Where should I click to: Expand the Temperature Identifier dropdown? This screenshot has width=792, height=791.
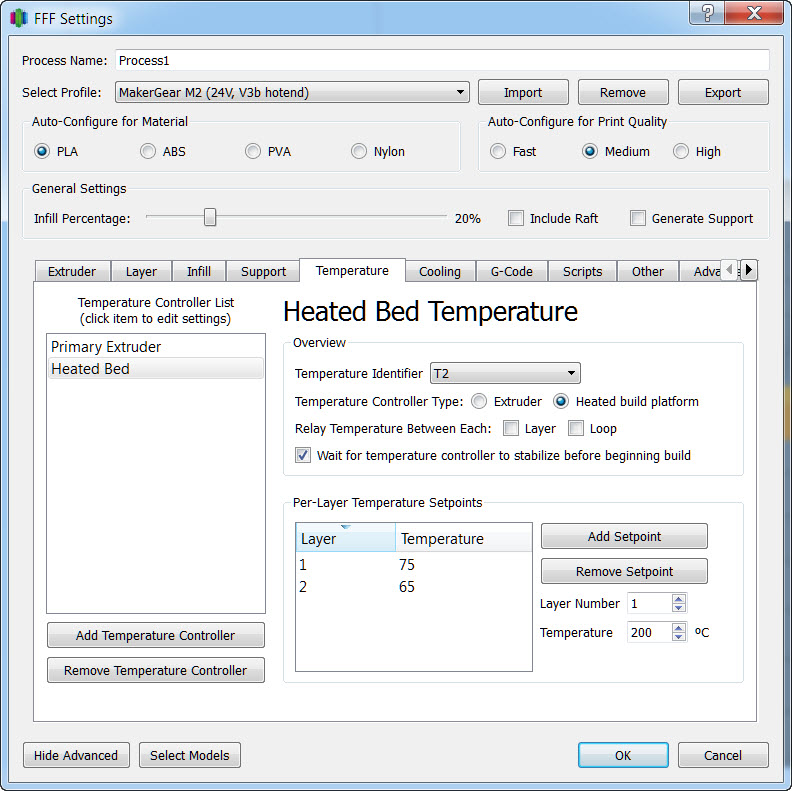[505, 374]
